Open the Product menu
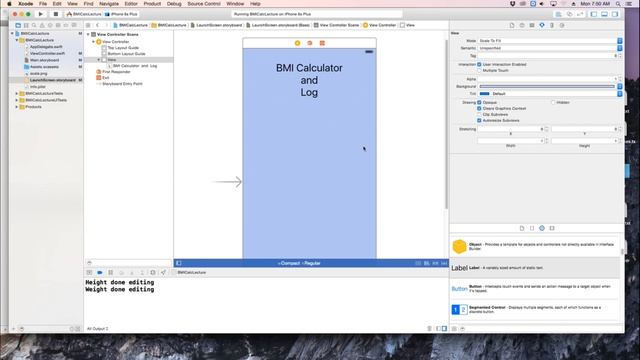The height and width of the screenshot is (360, 640). coord(152,4)
